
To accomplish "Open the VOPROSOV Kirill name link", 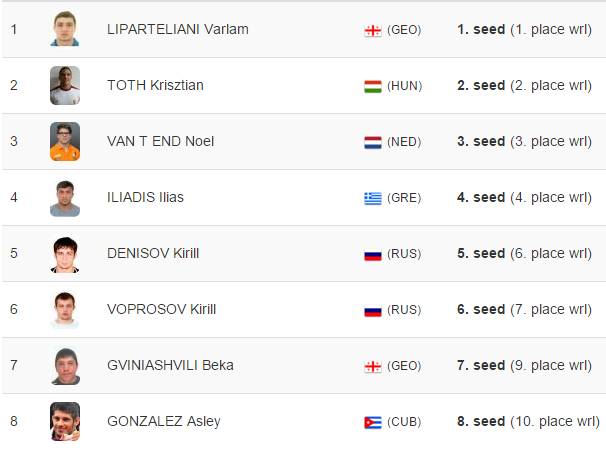I will click(x=162, y=310).
